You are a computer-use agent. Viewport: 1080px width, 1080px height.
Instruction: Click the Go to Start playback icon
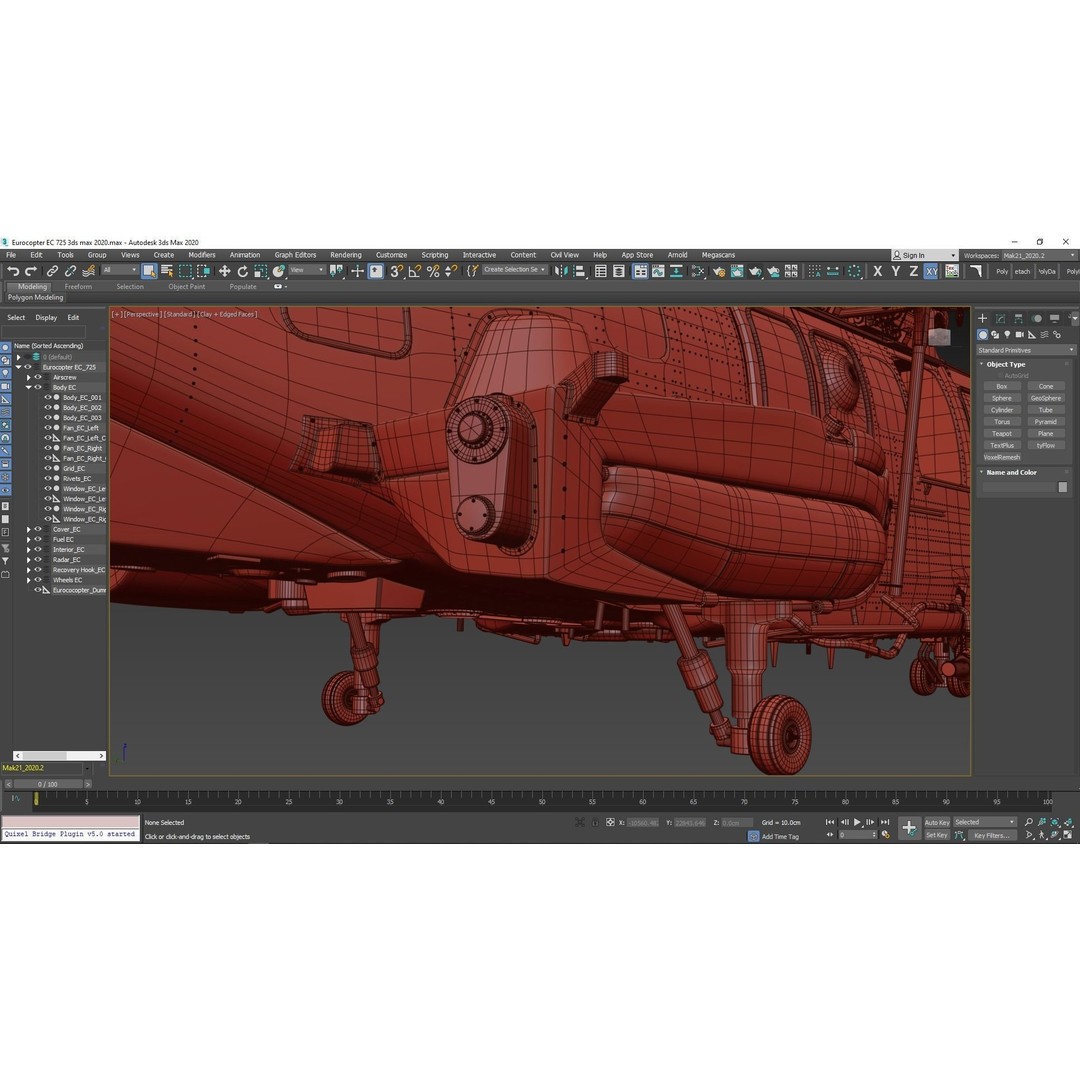pos(830,822)
